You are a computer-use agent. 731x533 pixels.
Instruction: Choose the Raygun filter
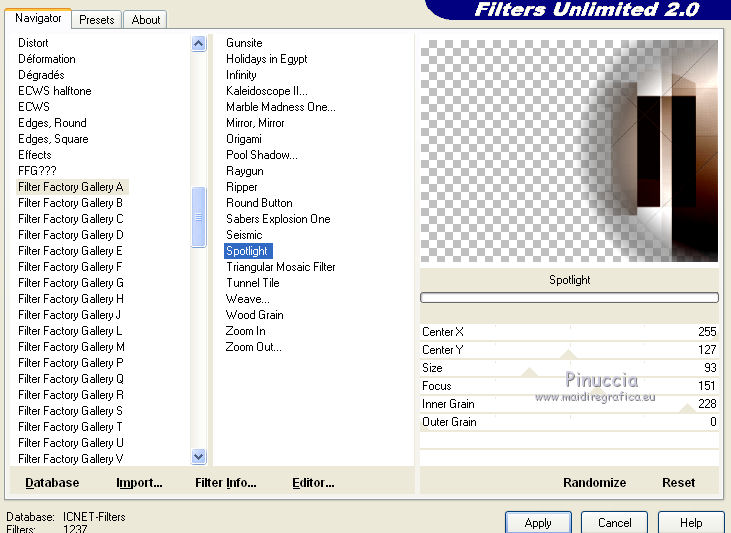pos(244,171)
